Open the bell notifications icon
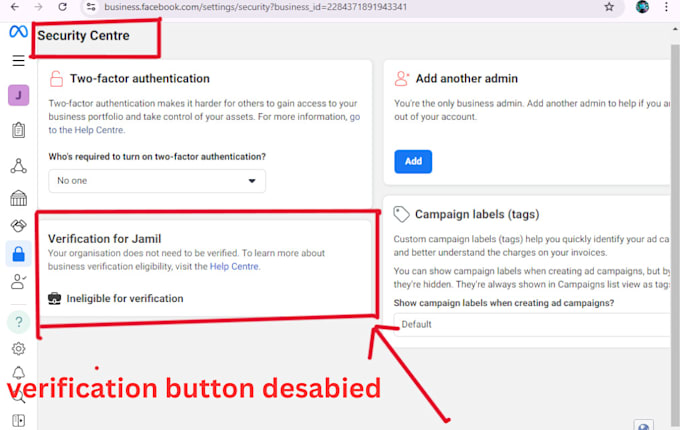Viewport: 680px width, 430px height. pyautogui.click(x=18, y=373)
